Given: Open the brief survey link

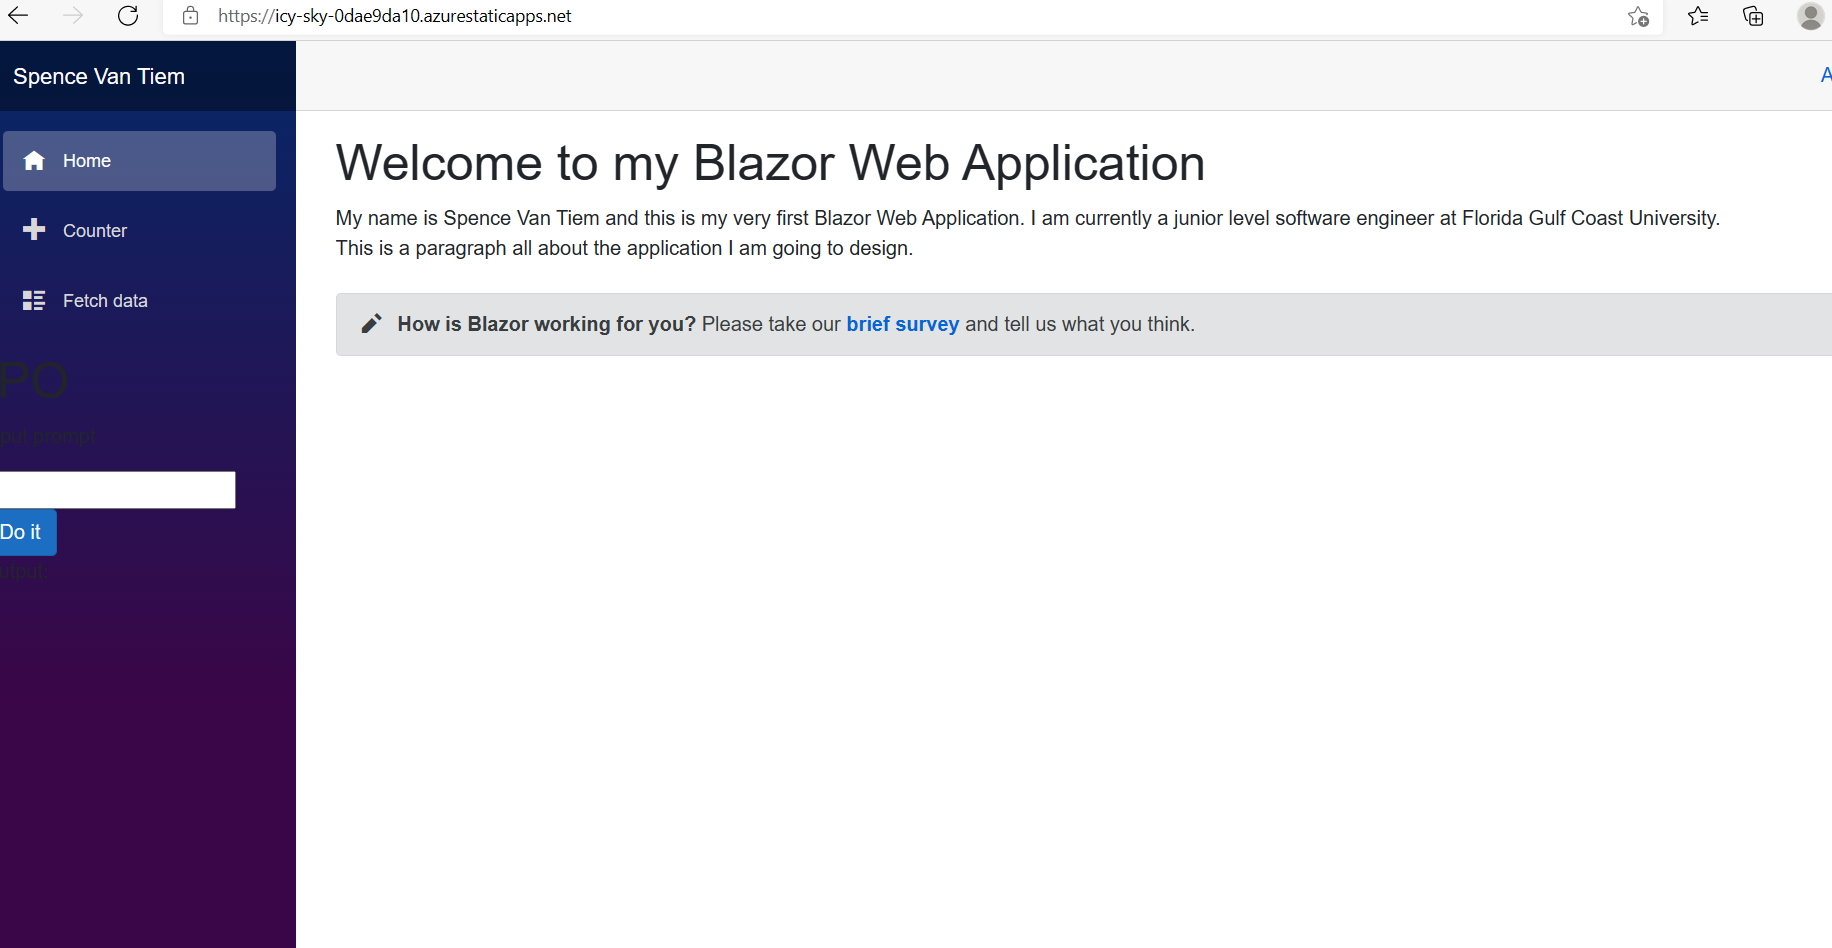Looking at the screenshot, I should click(x=902, y=324).
